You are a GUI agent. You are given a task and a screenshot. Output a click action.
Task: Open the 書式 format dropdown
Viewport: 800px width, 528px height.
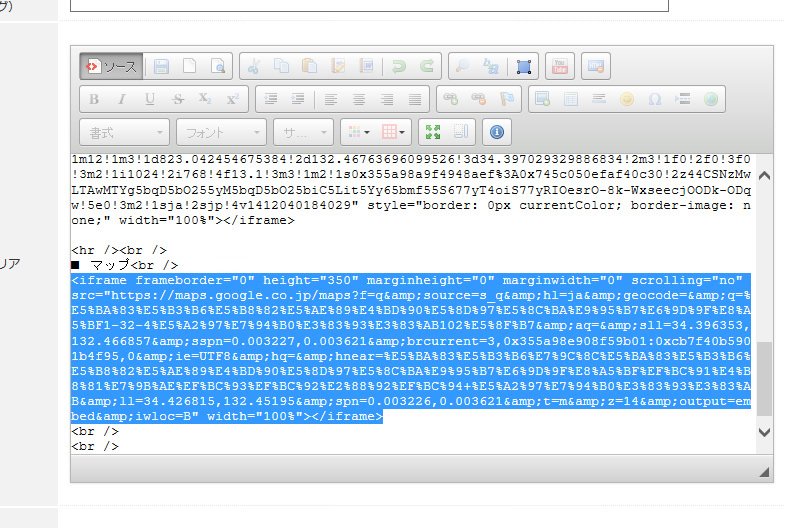(x=124, y=133)
